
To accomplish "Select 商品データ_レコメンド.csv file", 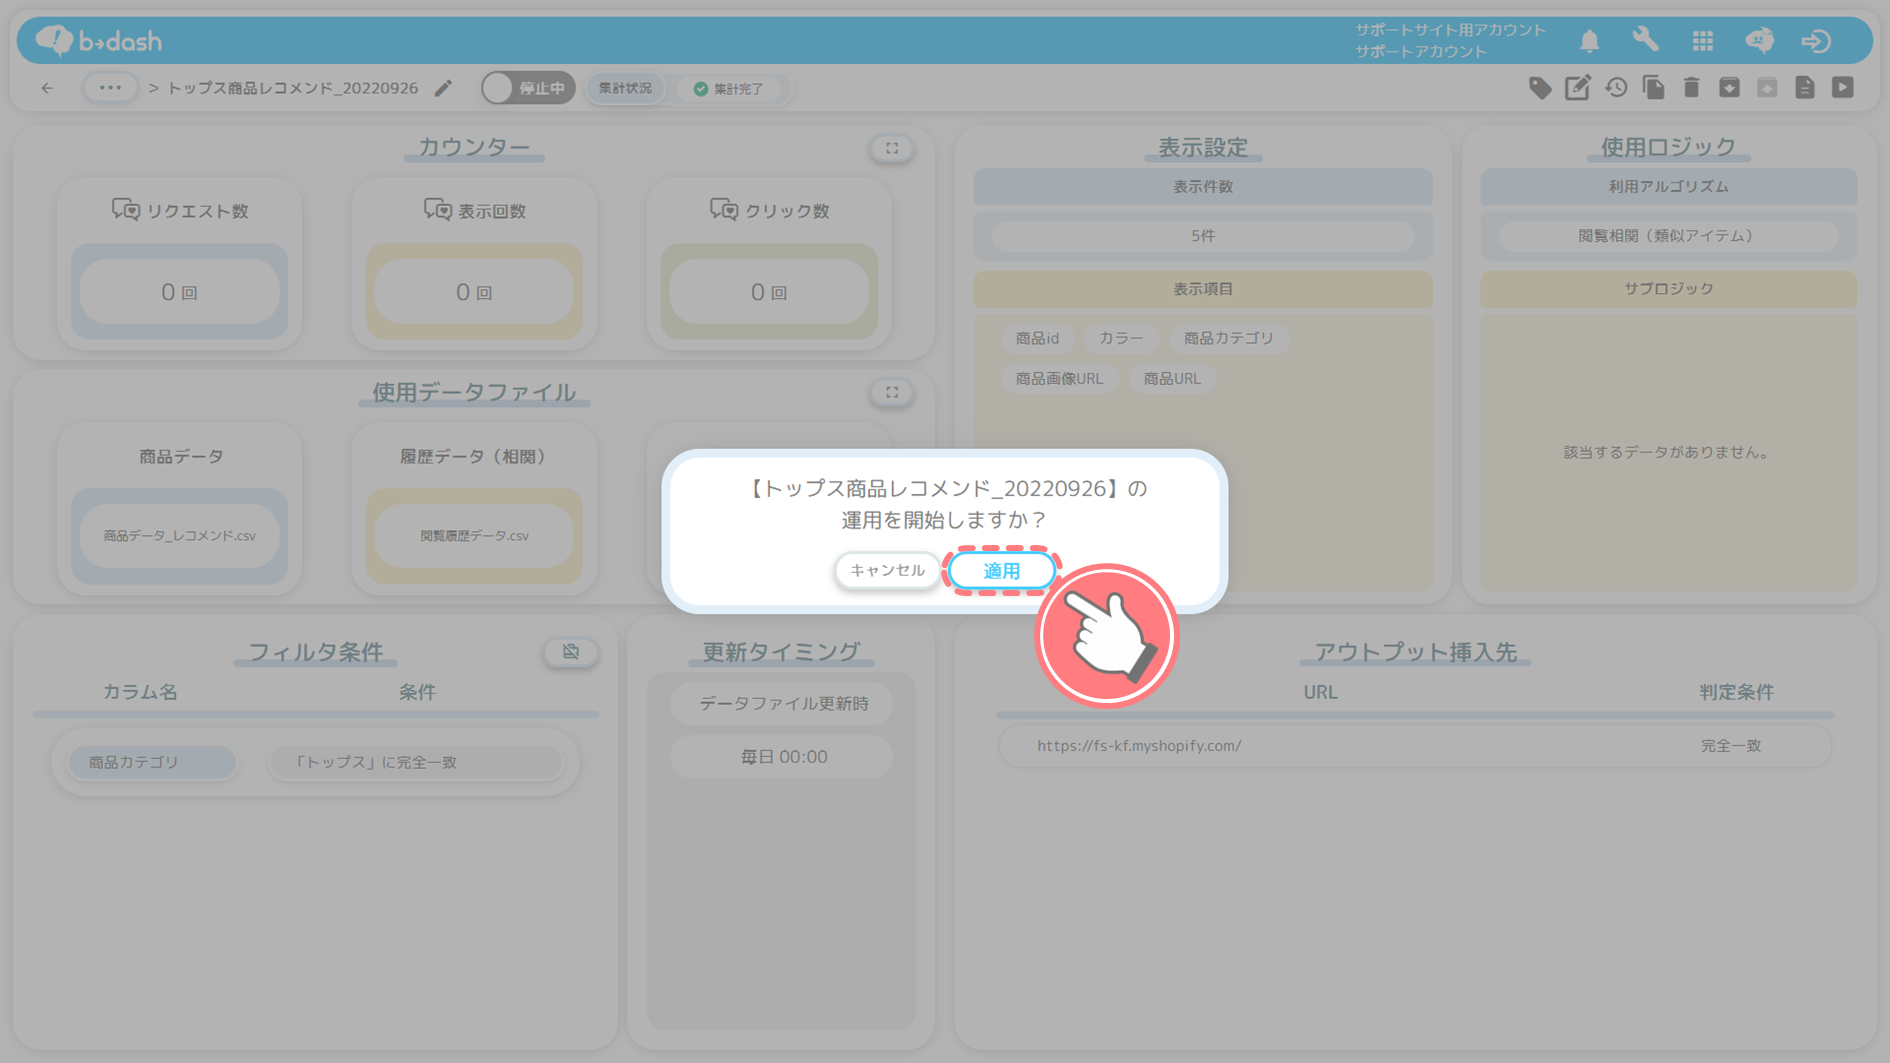I will coord(179,536).
